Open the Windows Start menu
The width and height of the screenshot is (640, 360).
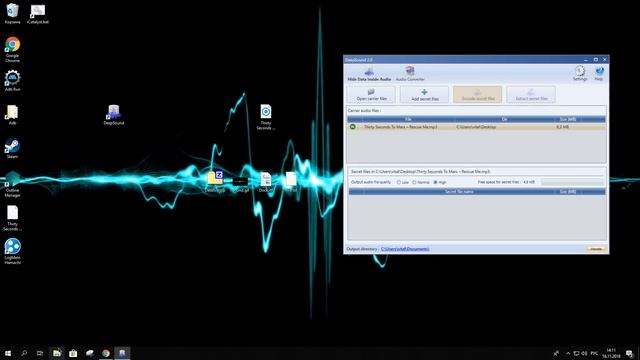pyautogui.click(x=8, y=353)
